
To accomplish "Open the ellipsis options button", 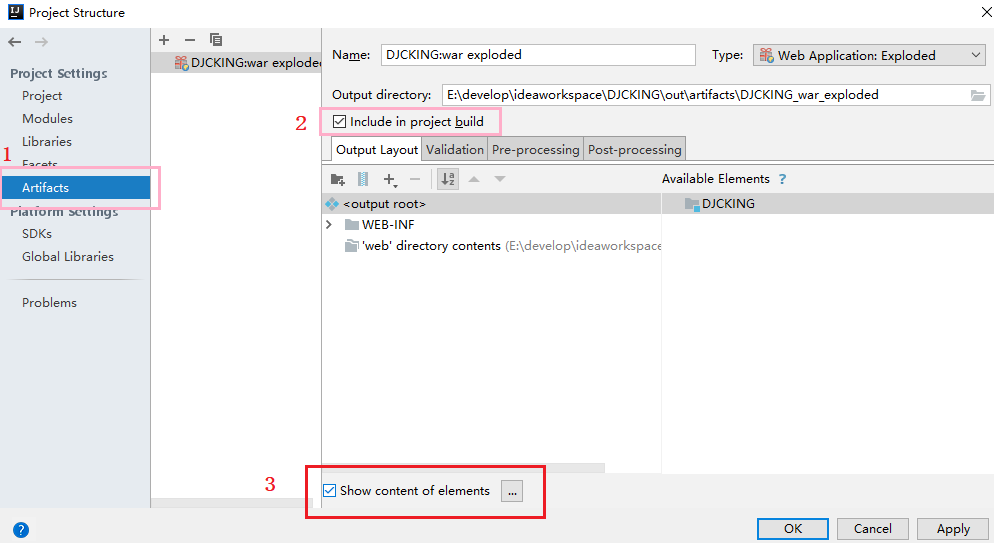I will coord(512,491).
